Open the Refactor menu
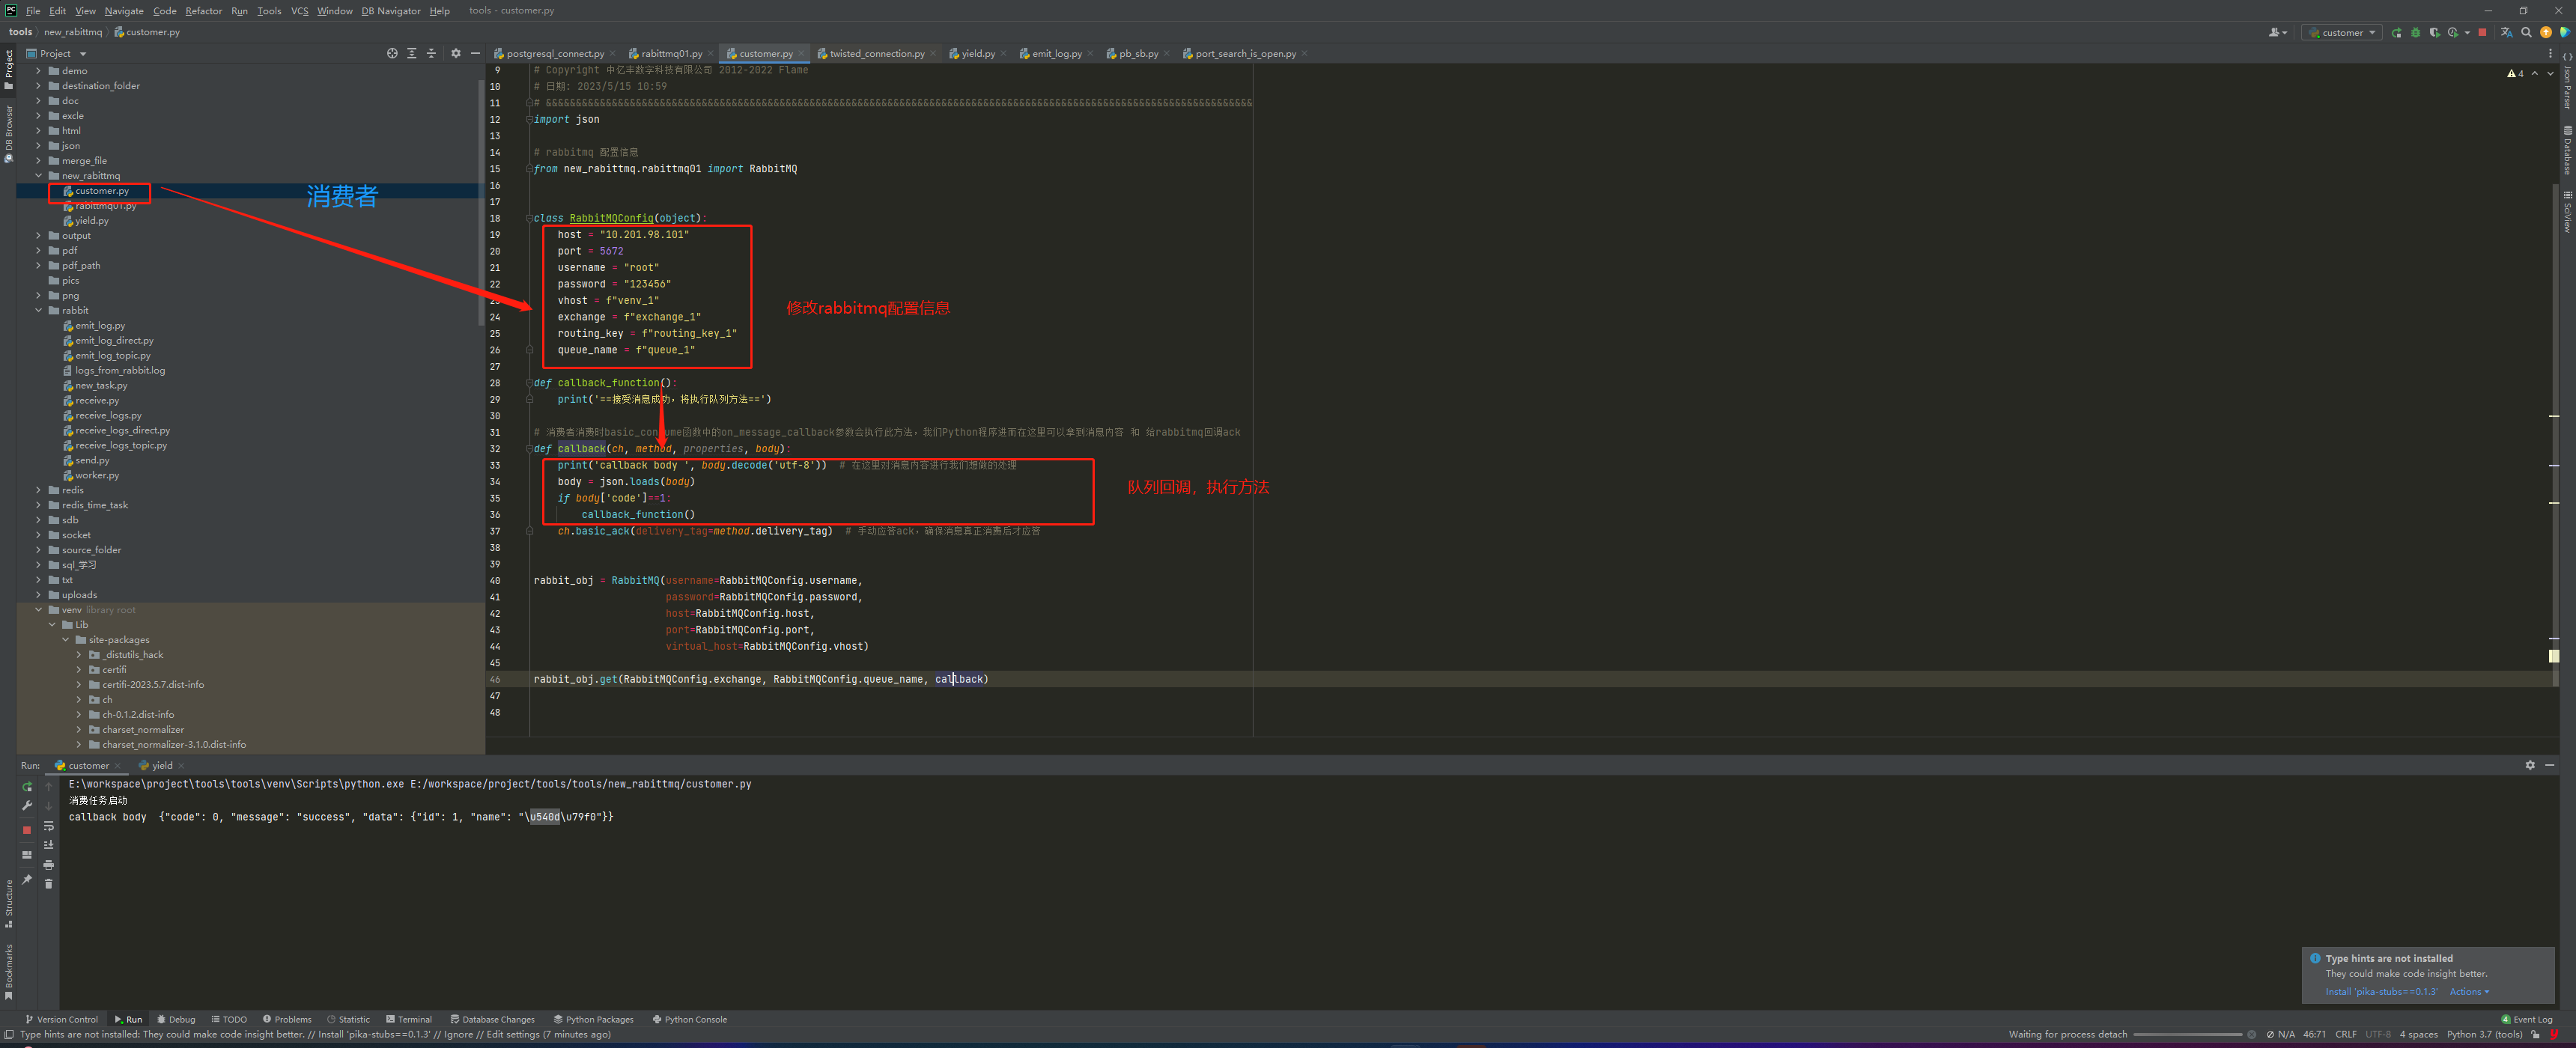Viewport: 2576px width, 1048px height. point(203,11)
